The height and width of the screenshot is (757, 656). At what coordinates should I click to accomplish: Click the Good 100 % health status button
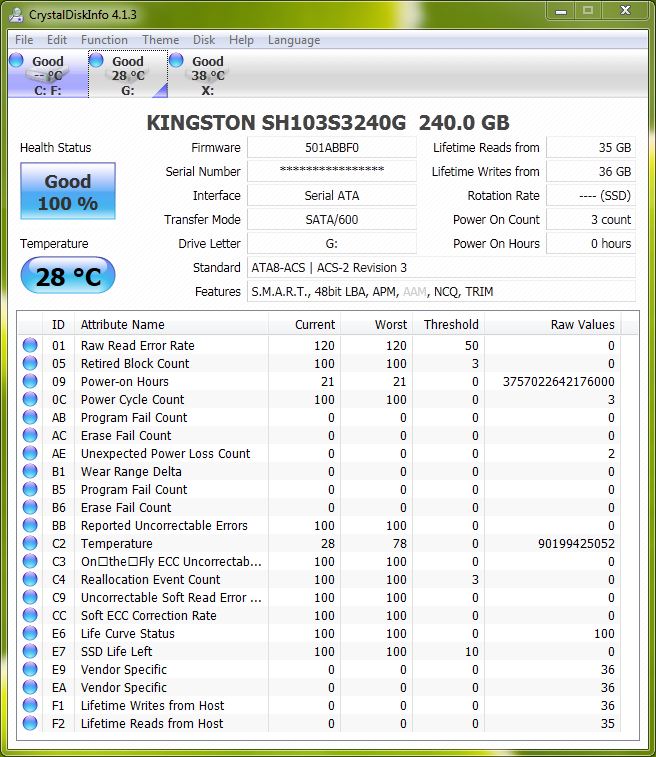(x=68, y=192)
